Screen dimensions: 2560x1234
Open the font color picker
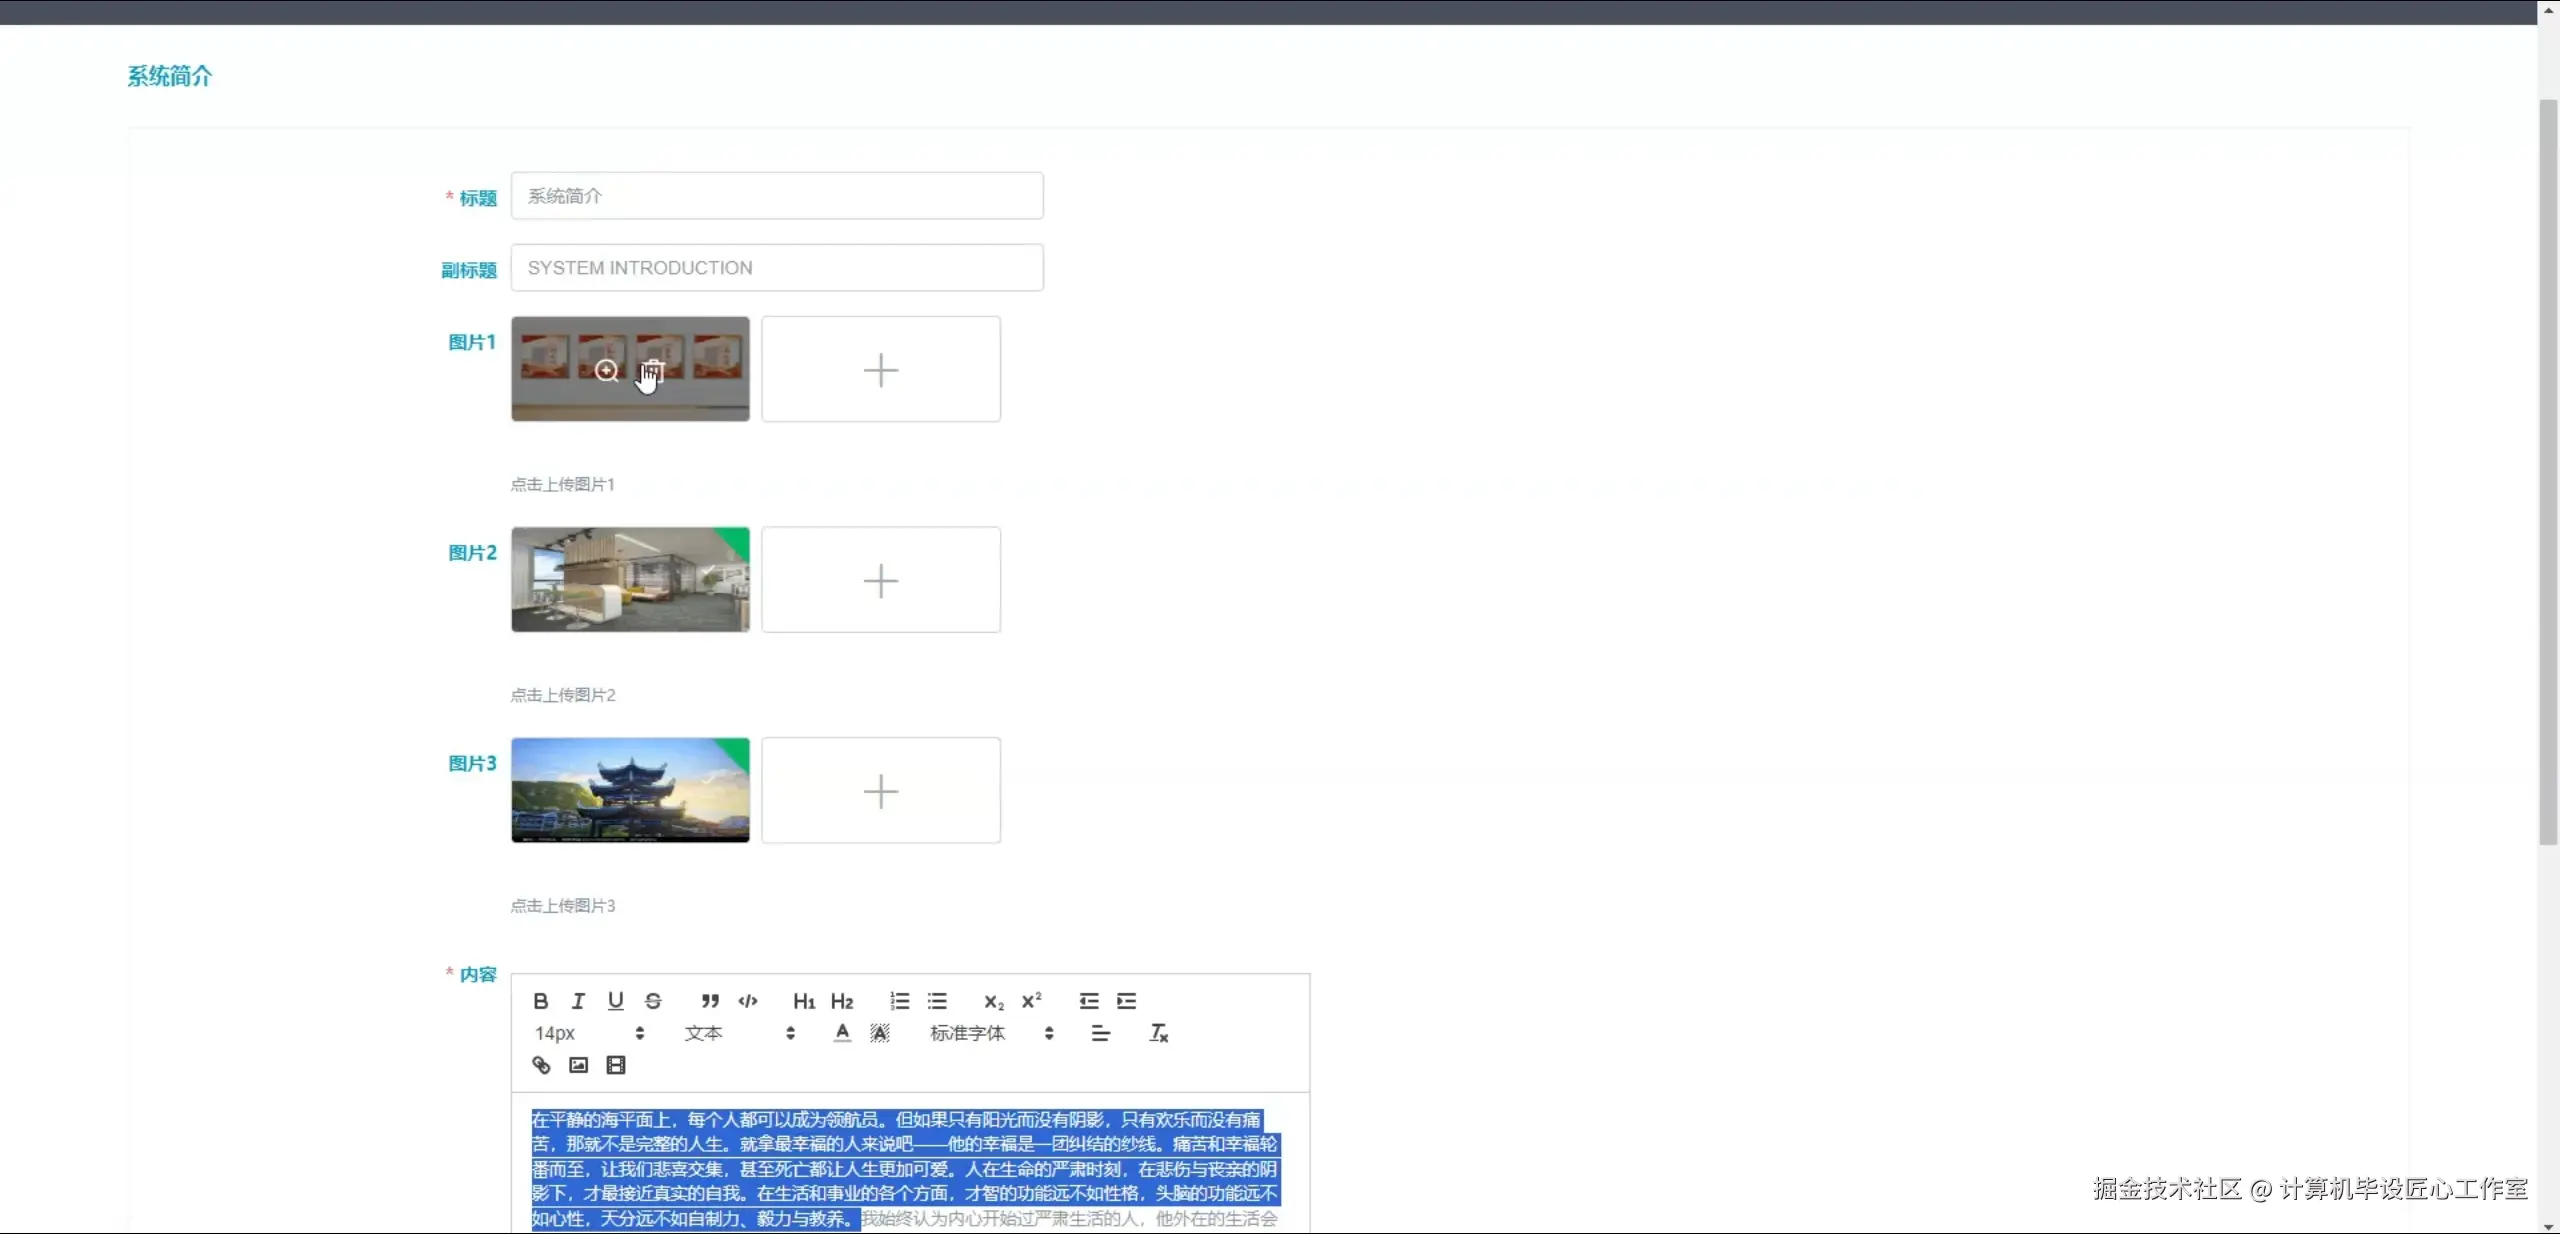click(x=841, y=1033)
